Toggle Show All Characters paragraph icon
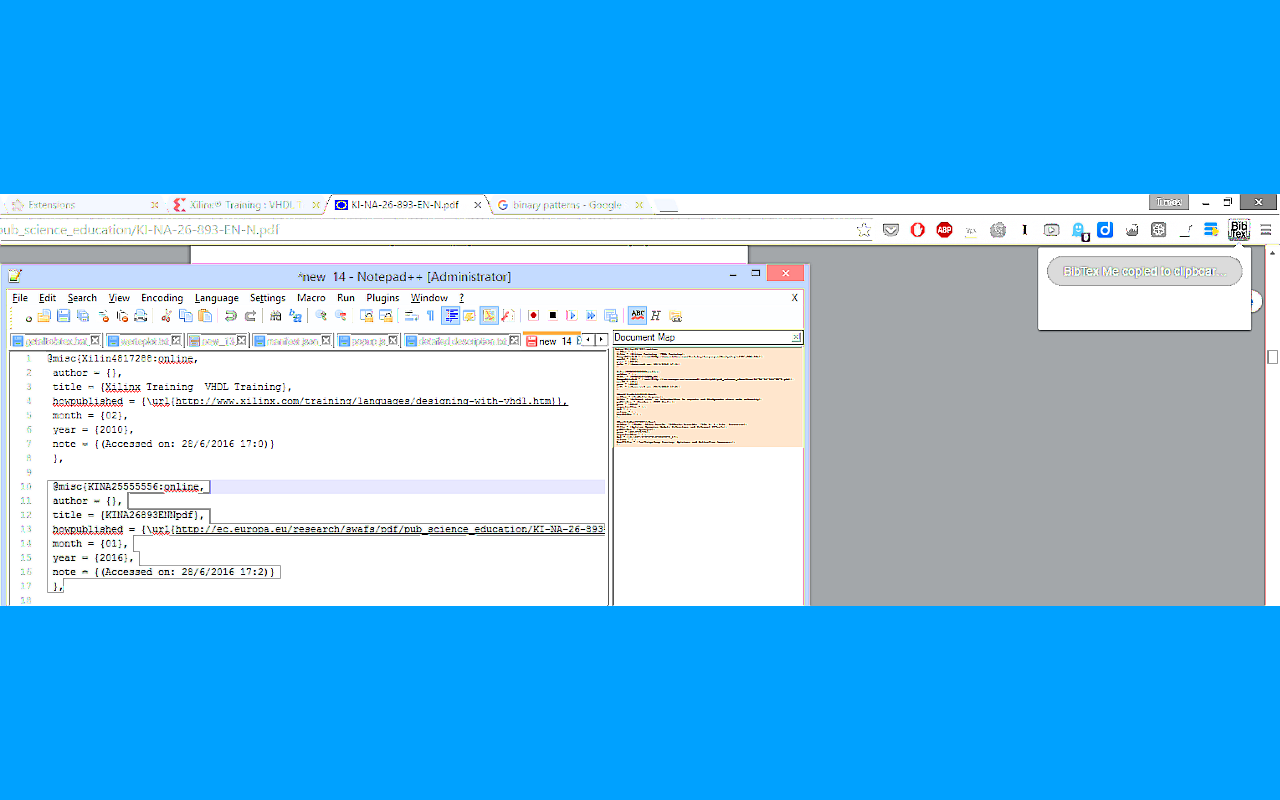Viewport: 1280px width, 800px height. tap(430, 316)
